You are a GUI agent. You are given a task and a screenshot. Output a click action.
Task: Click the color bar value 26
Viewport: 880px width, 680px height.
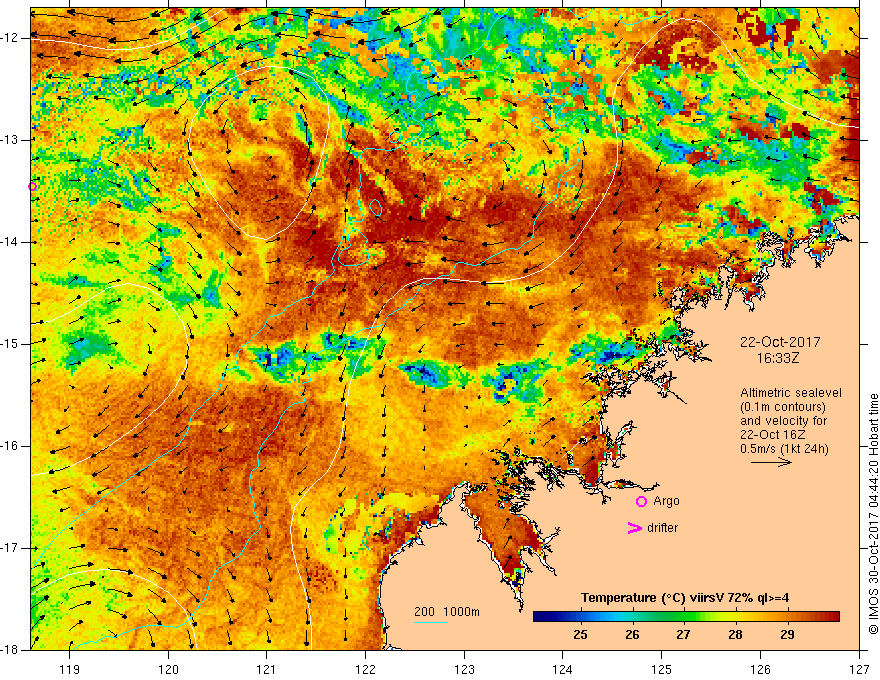(x=632, y=635)
